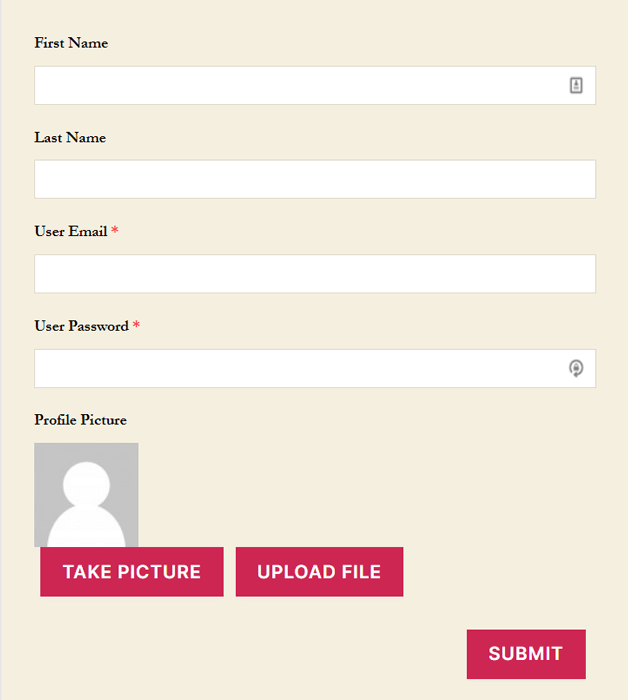Click the default avatar placeholder image
Image resolution: width=628 pixels, height=700 pixels.
[x=86, y=495]
